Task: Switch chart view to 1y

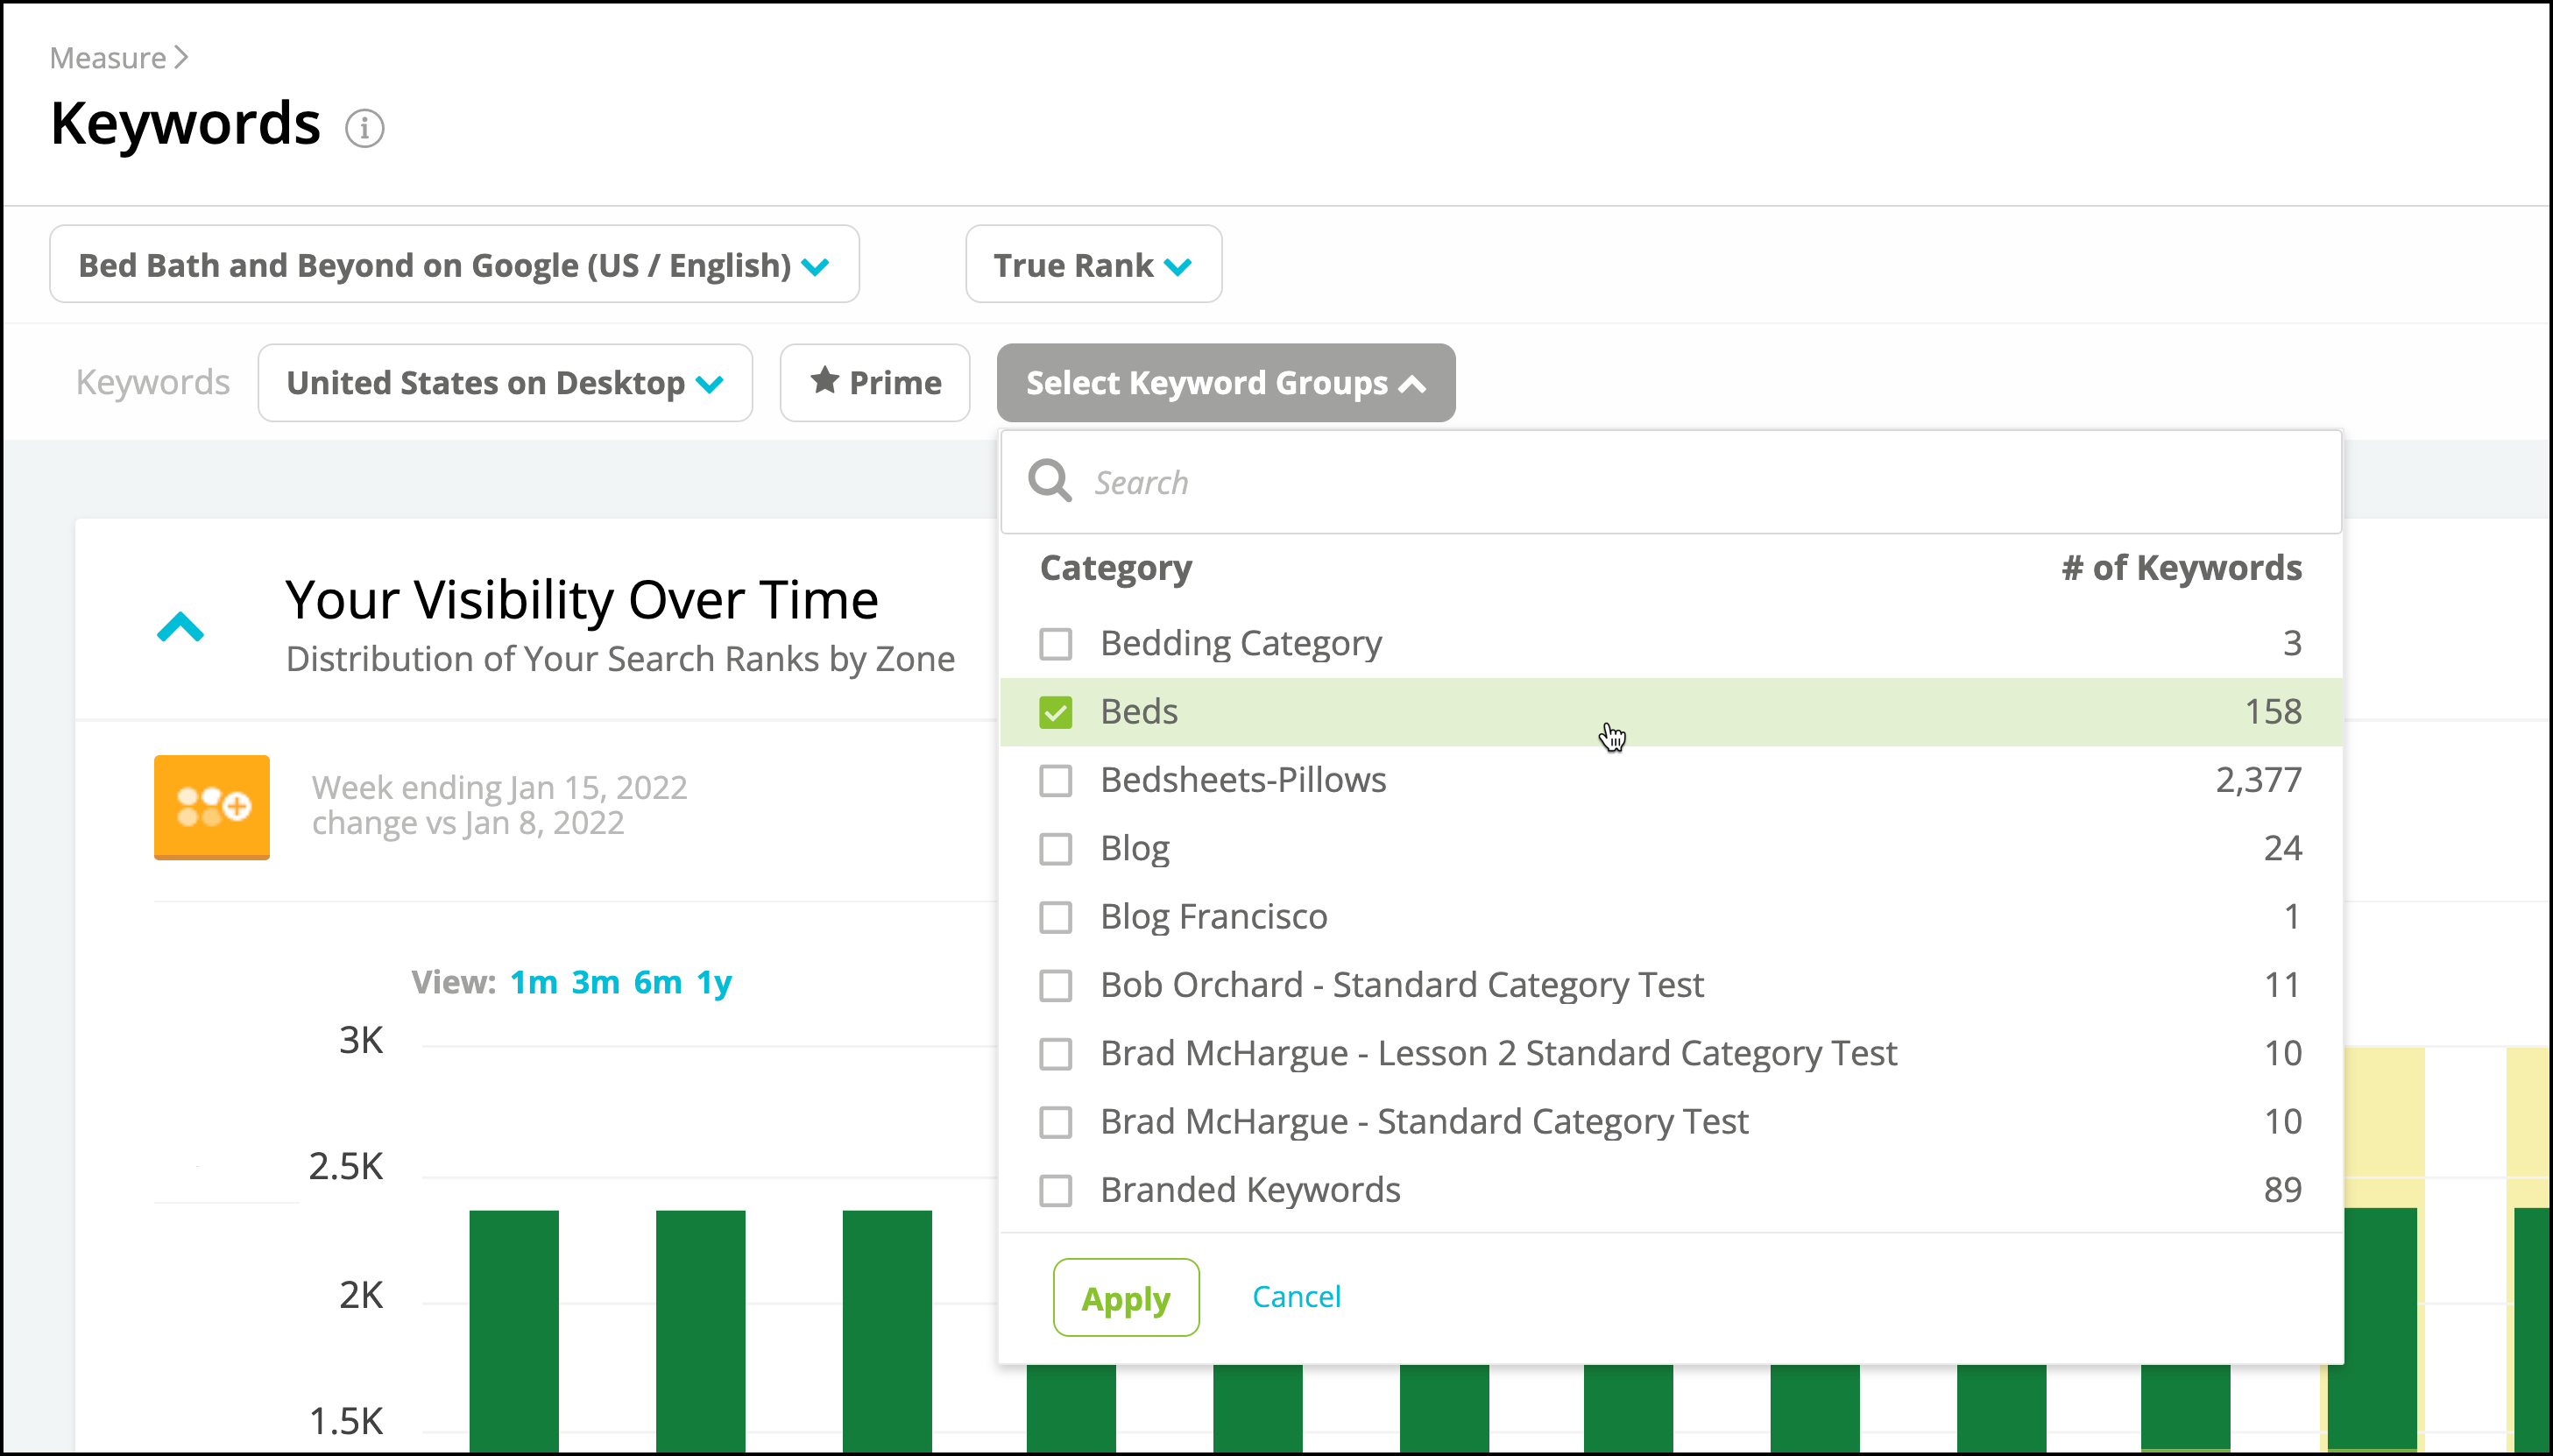Action: tap(714, 982)
